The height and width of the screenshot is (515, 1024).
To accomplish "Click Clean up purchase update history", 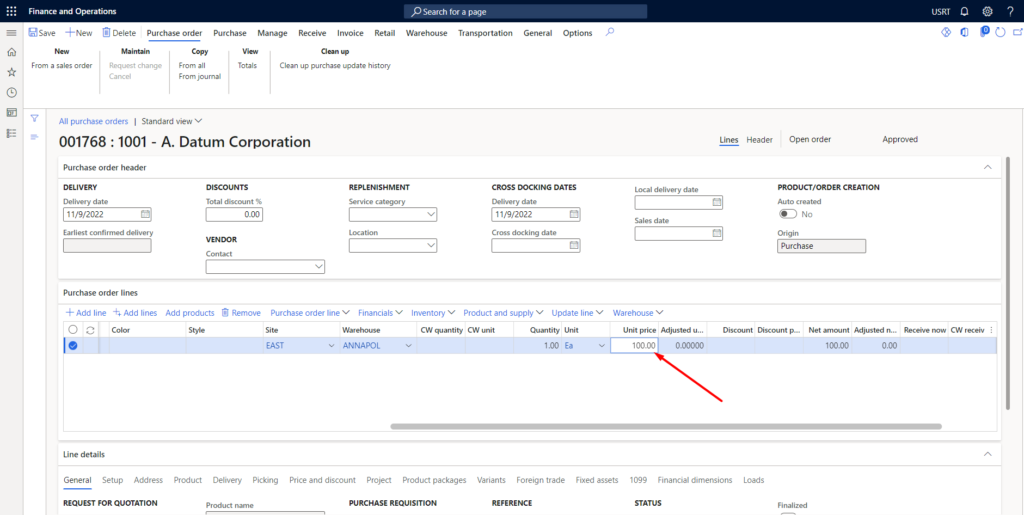I will point(335,65).
